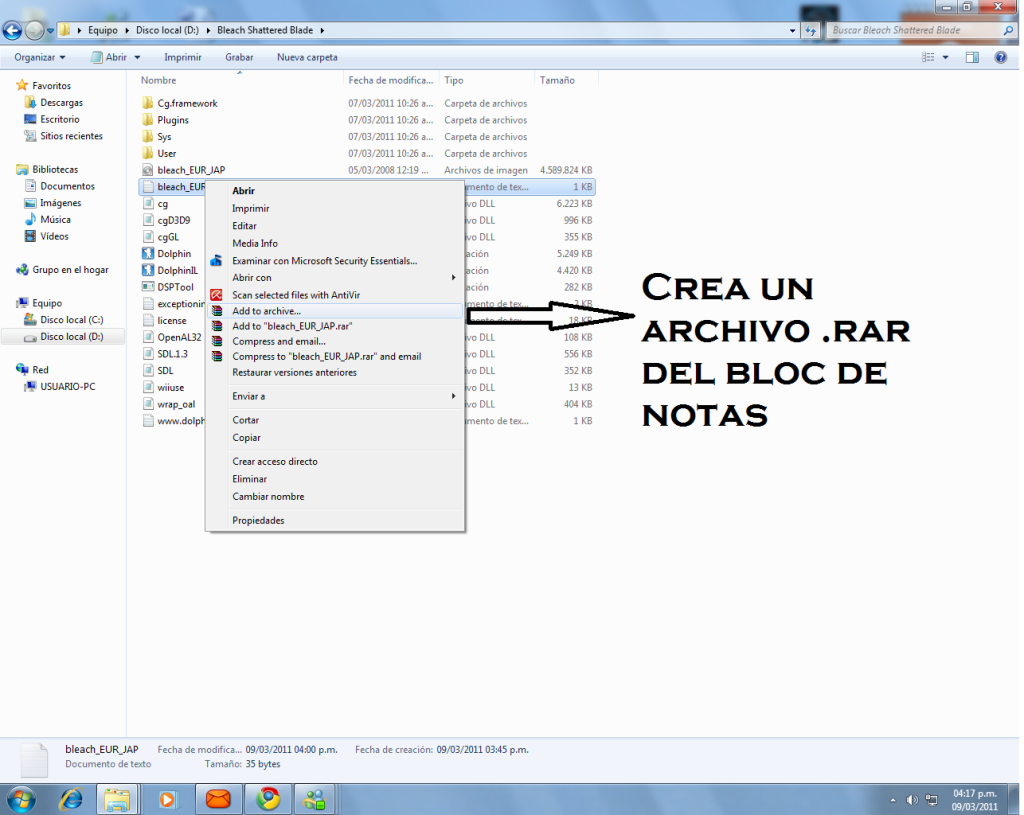The height and width of the screenshot is (815, 1024).
Task: Choose Cambiar nombre in context menu
Action: (268, 497)
